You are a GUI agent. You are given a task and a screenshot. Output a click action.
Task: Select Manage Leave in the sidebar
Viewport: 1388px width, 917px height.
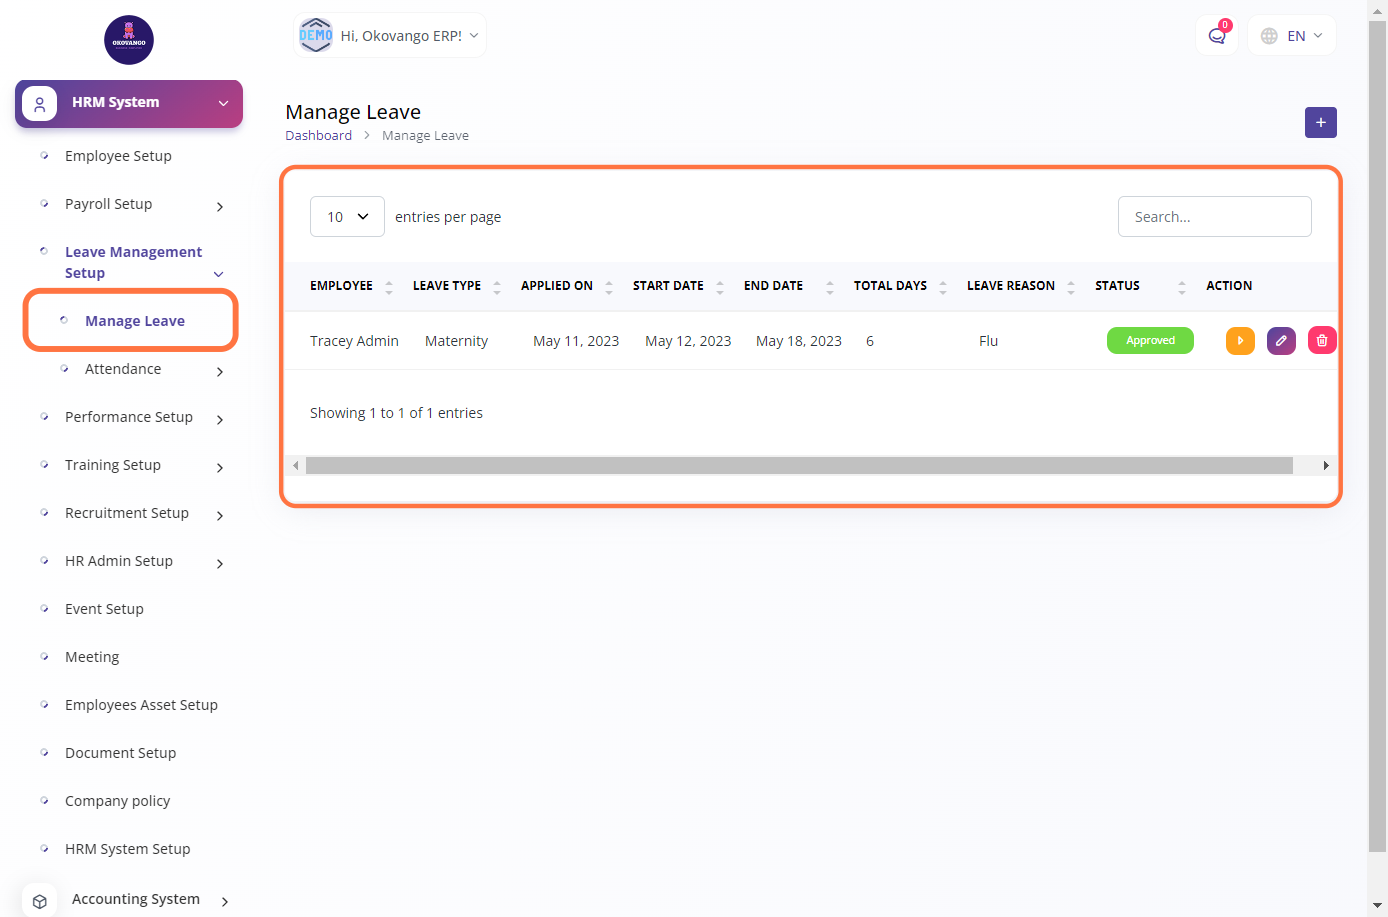135,321
